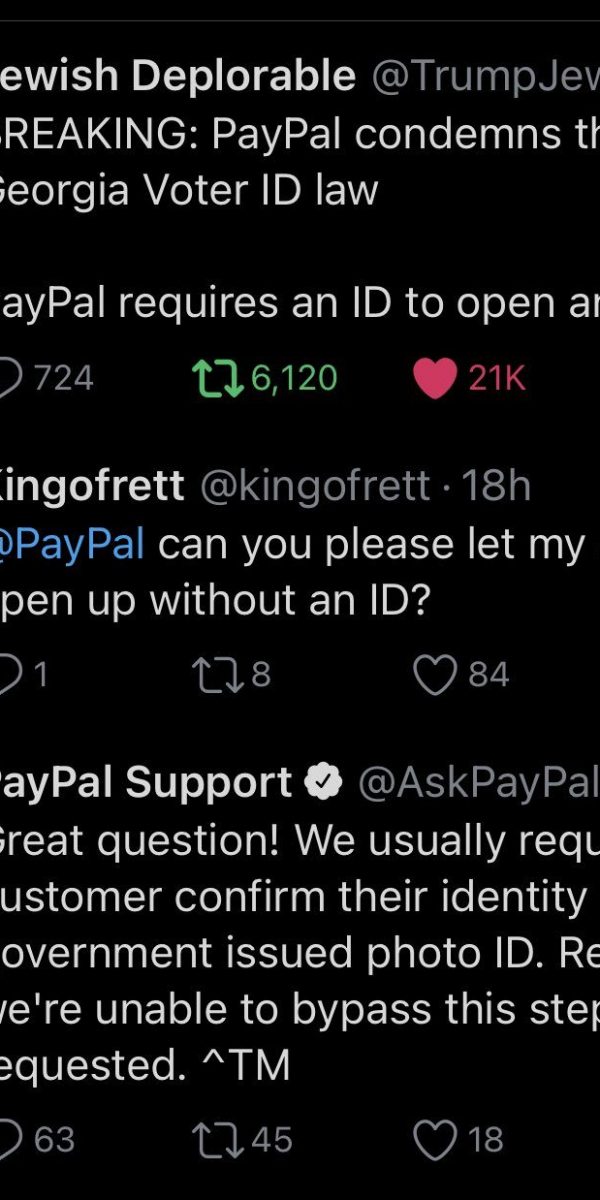Open the @kingofrett handle profile
Image resolution: width=600 pixels, height=1200 pixels.
(x=316, y=486)
